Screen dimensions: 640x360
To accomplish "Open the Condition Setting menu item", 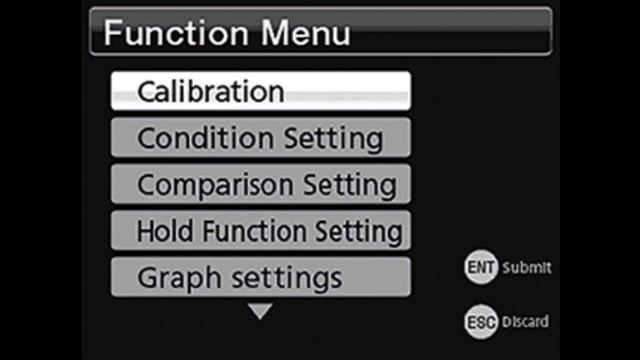I will coord(261,138).
